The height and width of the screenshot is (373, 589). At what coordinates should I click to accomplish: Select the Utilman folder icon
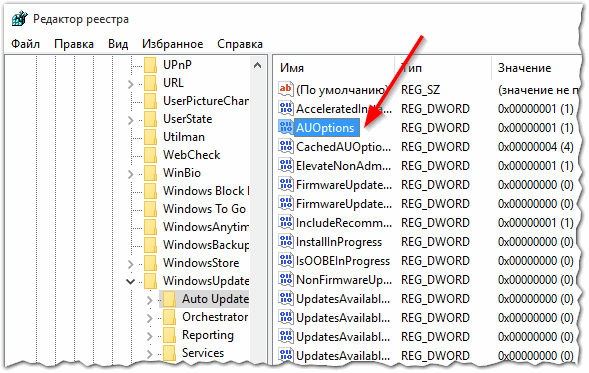150,137
